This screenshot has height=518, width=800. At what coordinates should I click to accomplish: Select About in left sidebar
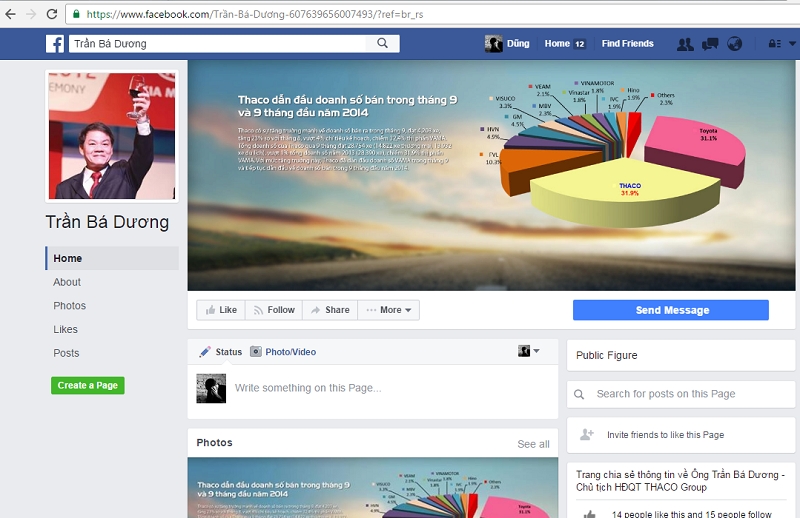67,282
